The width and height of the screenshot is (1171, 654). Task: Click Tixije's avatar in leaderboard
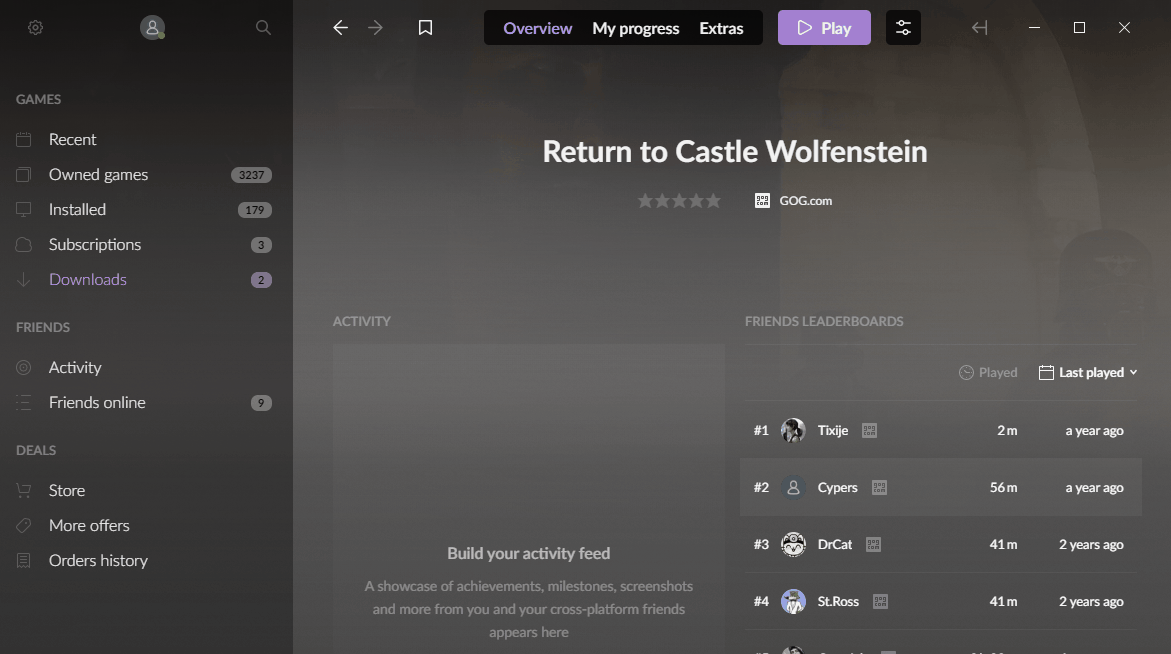[793, 431]
